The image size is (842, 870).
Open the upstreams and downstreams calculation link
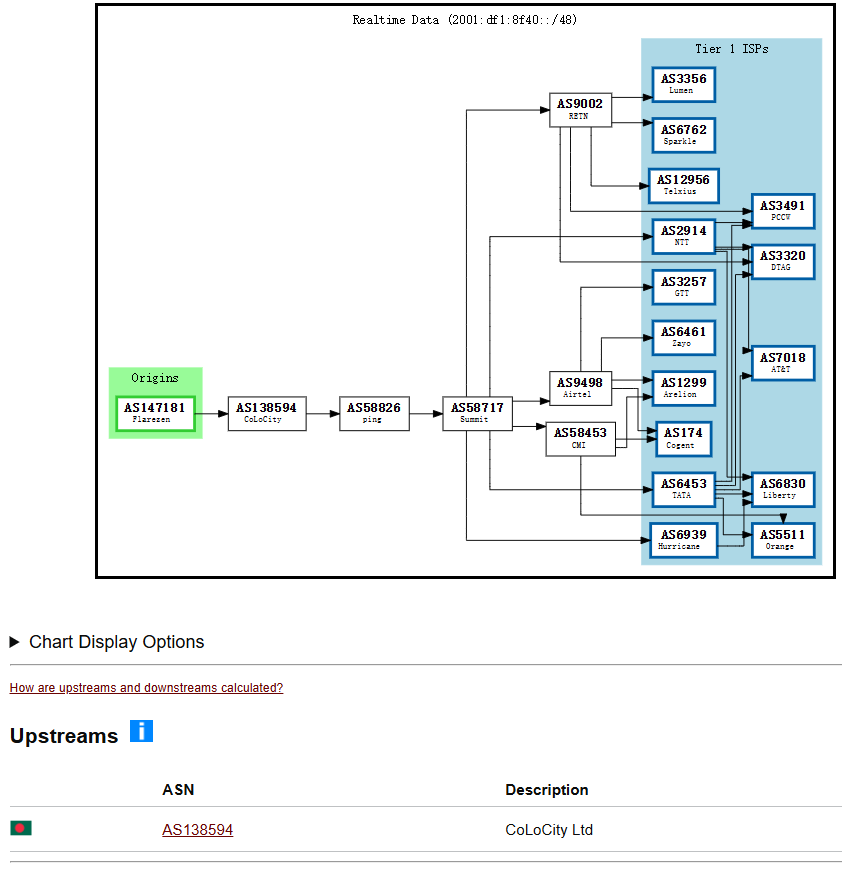(x=146, y=688)
